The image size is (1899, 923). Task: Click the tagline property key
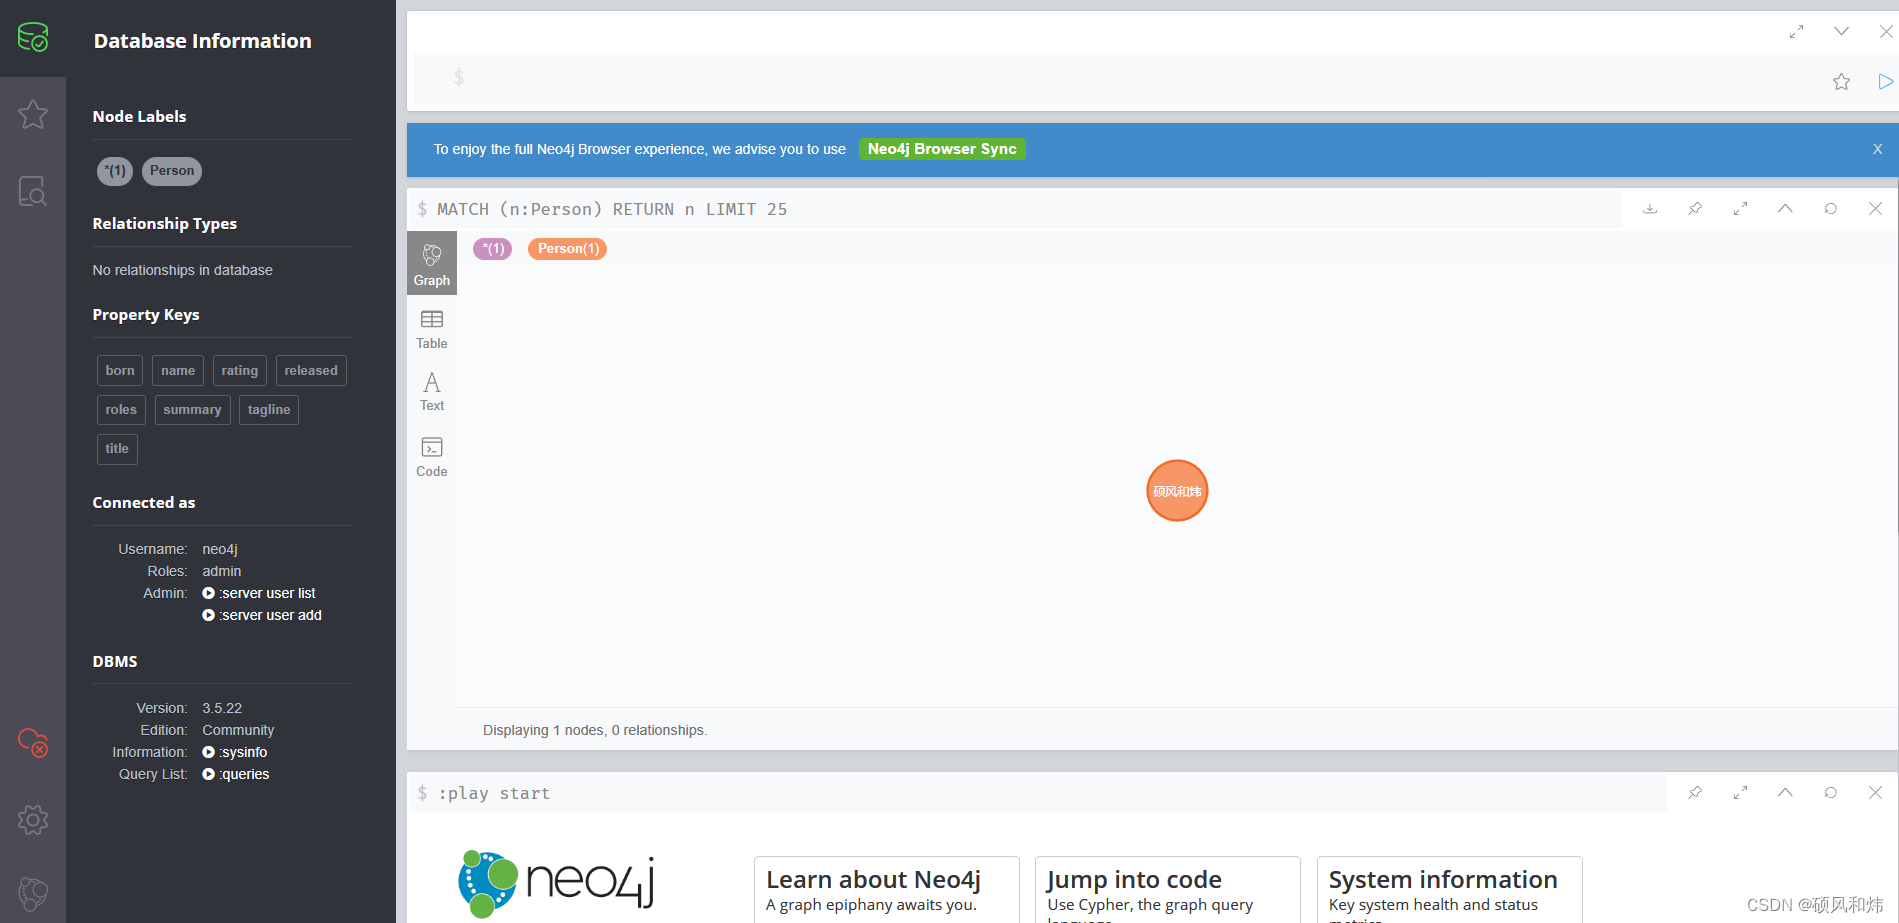tap(269, 410)
